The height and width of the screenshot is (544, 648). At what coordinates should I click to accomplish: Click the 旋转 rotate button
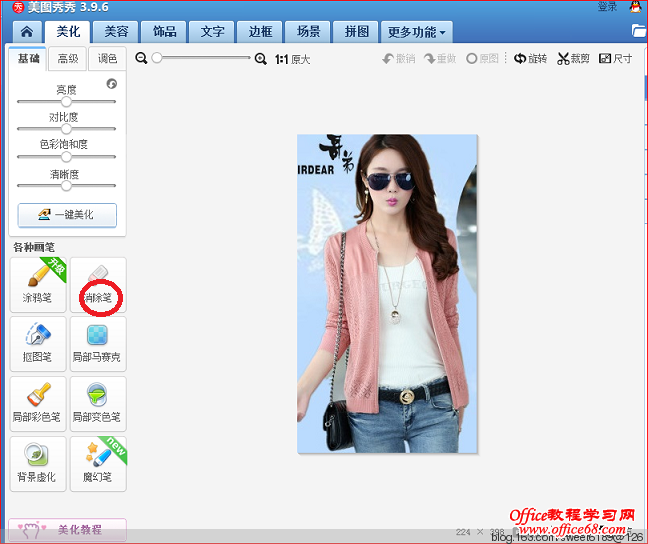tap(530, 59)
